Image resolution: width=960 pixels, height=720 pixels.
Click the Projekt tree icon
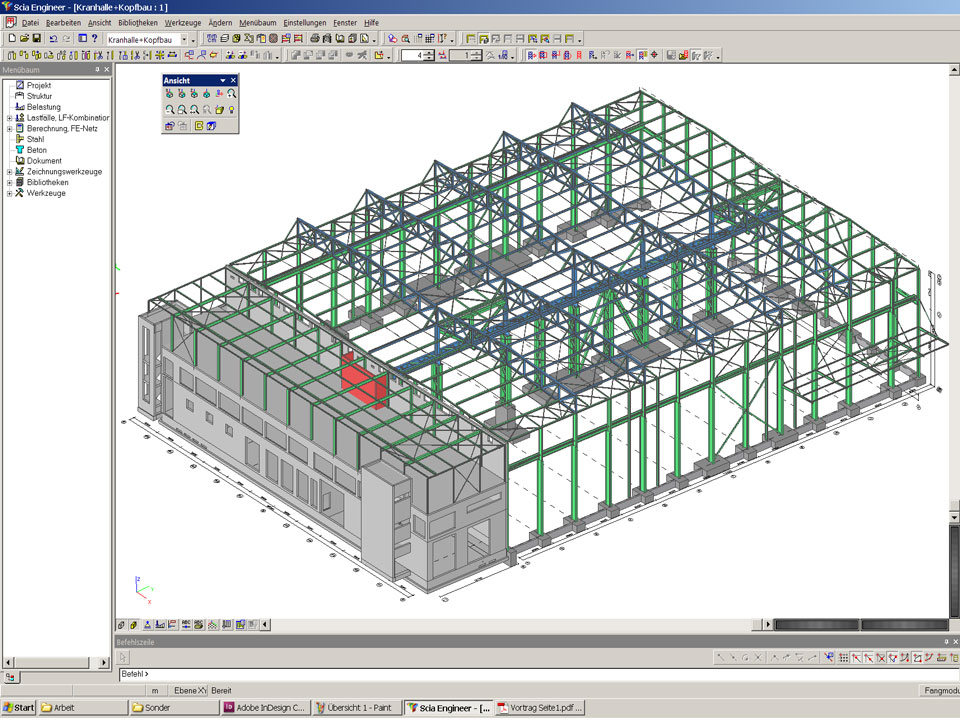tap(19, 86)
